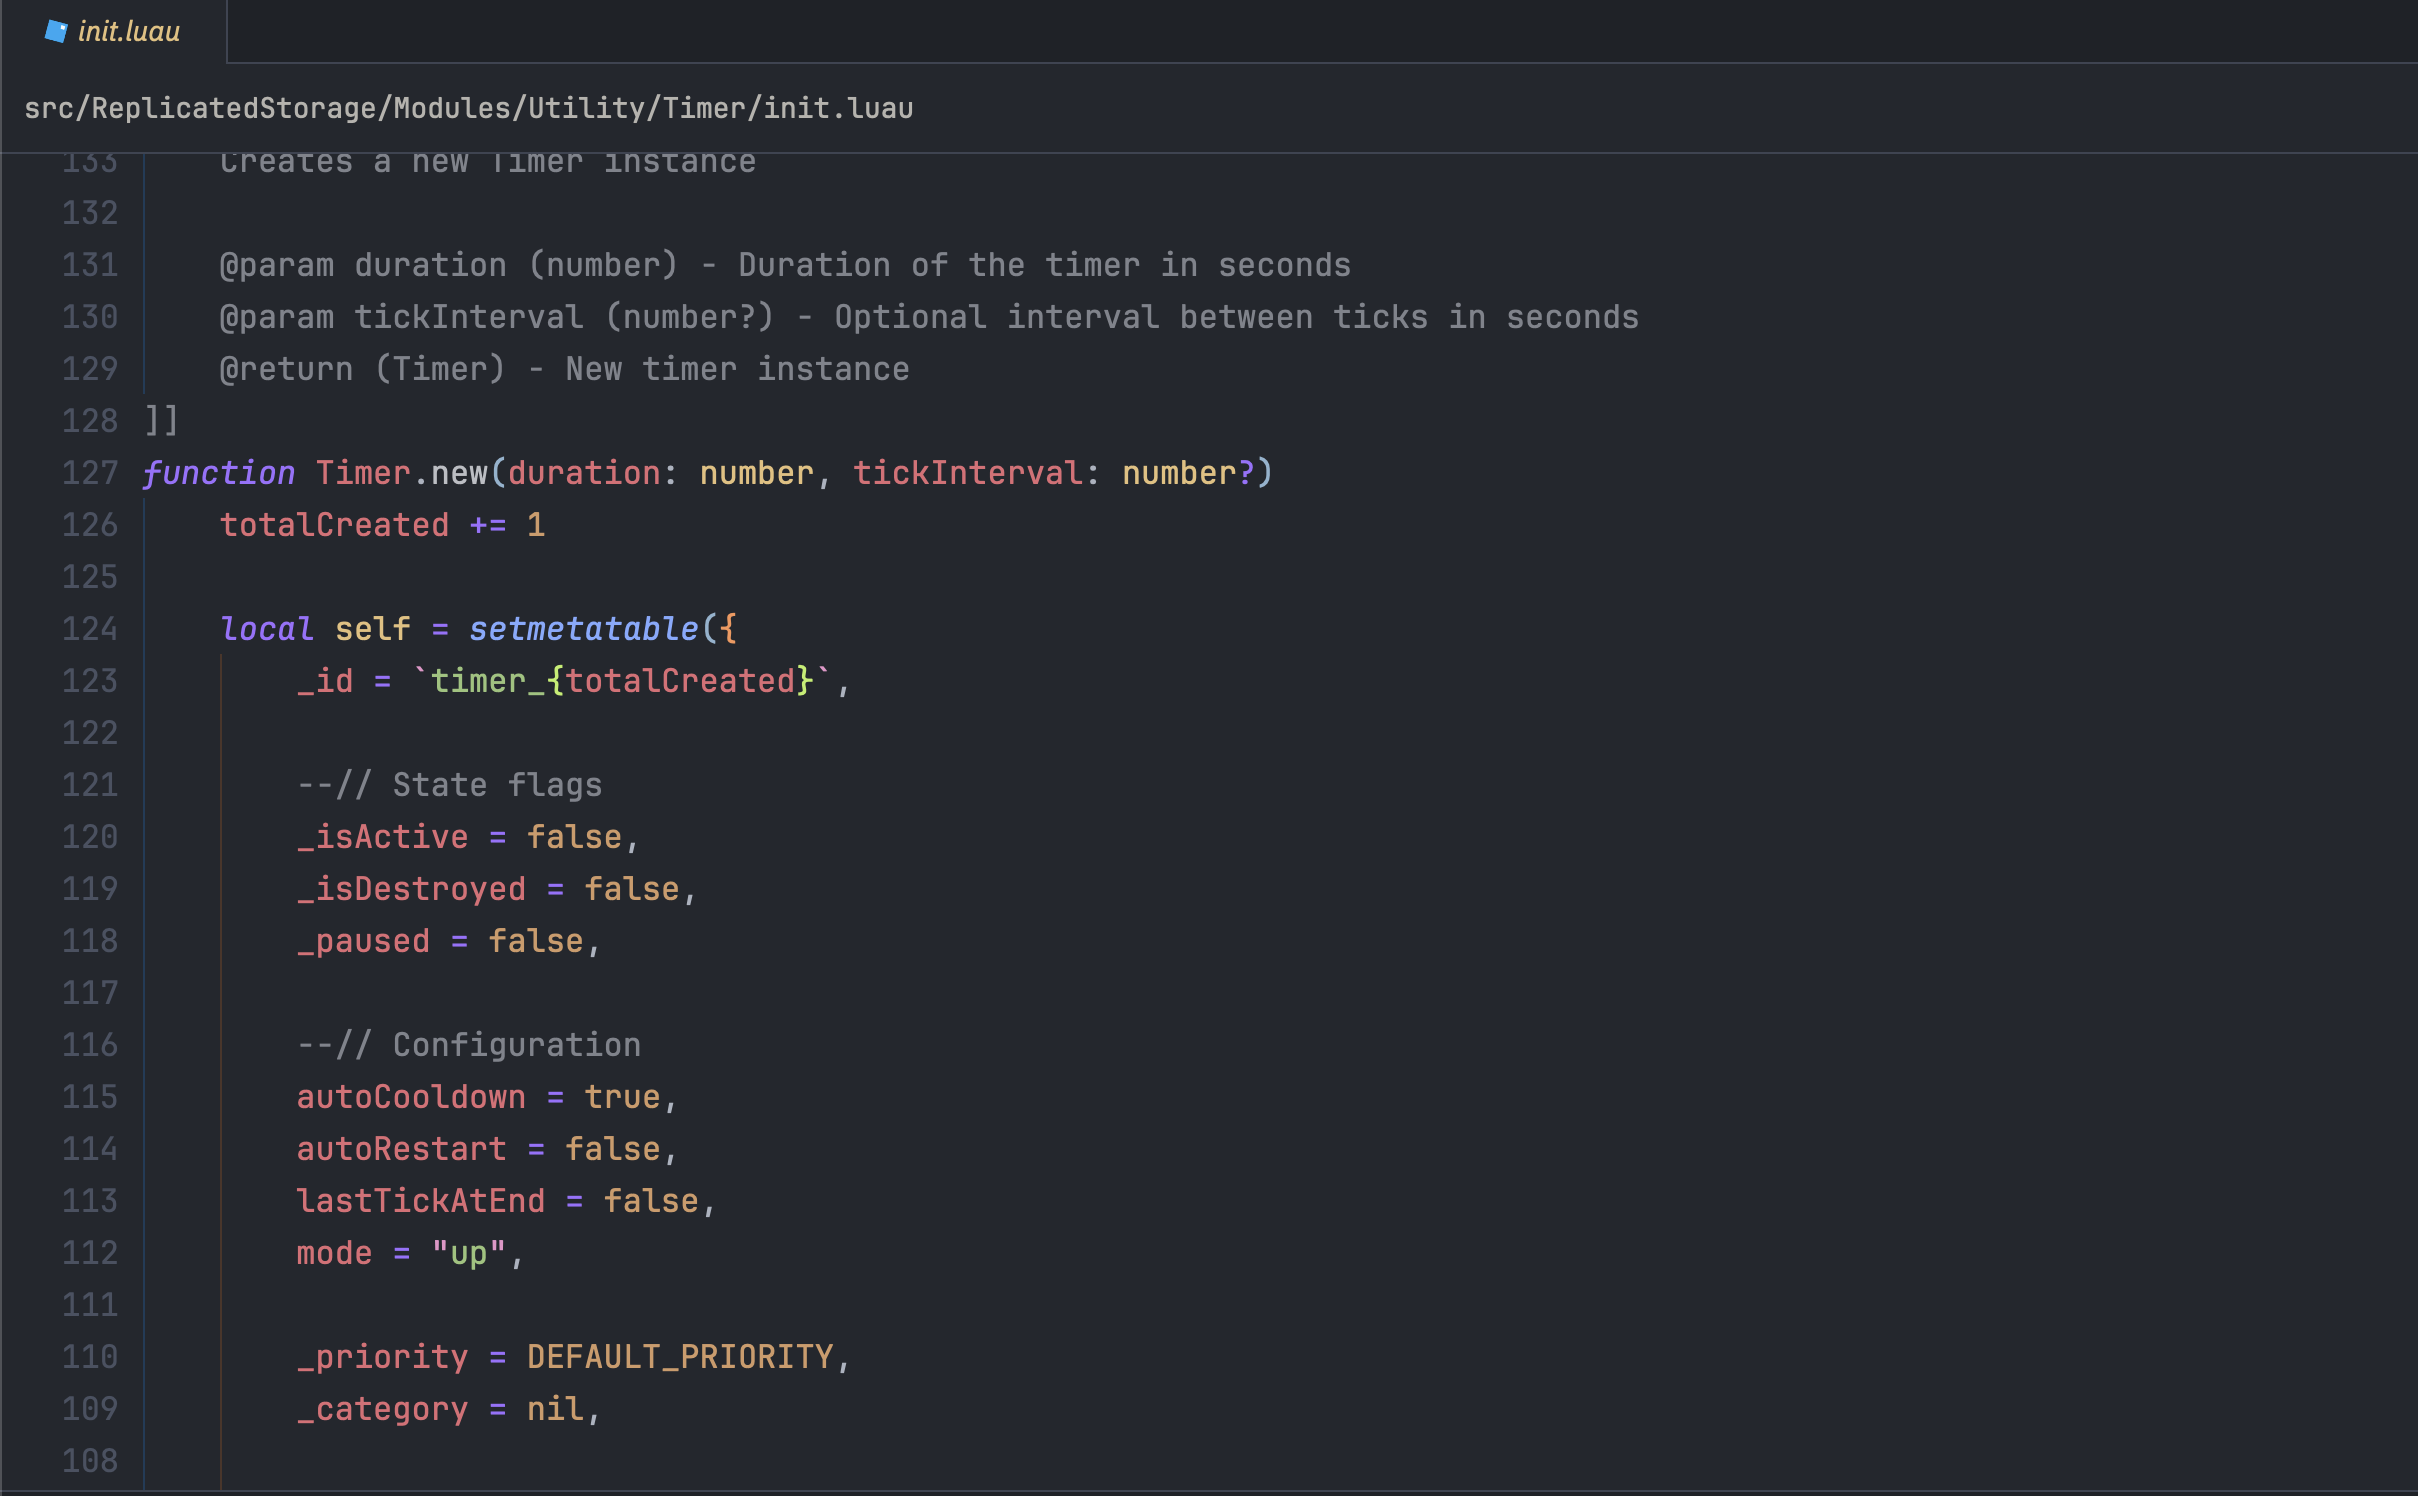Click the 'lastTickAtEnd' field
Image resolution: width=2418 pixels, height=1496 pixels.
click(x=421, y=1201)
